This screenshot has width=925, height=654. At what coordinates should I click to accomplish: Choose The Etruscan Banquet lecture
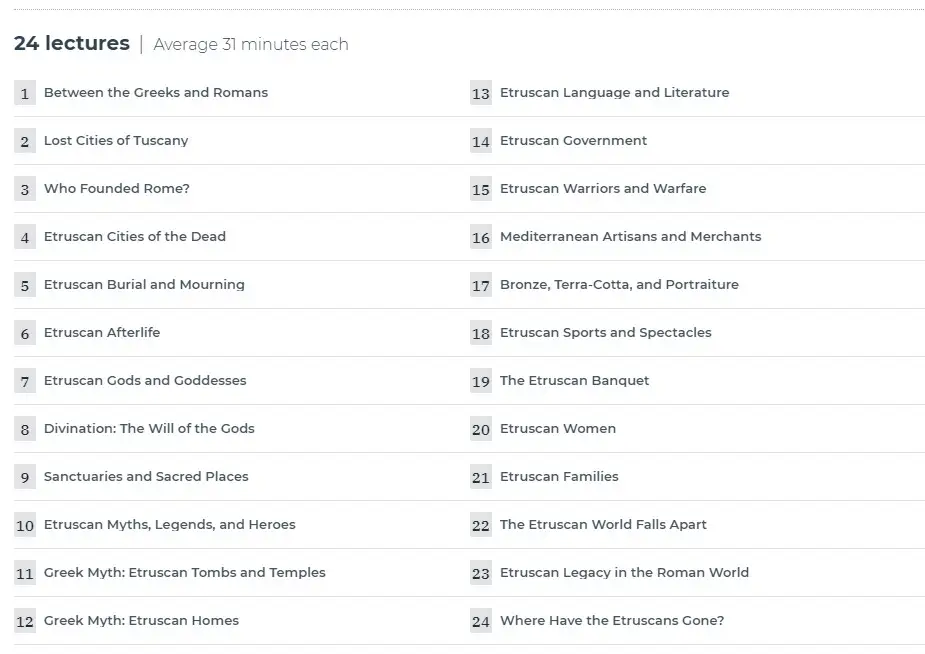pos(575,380)
